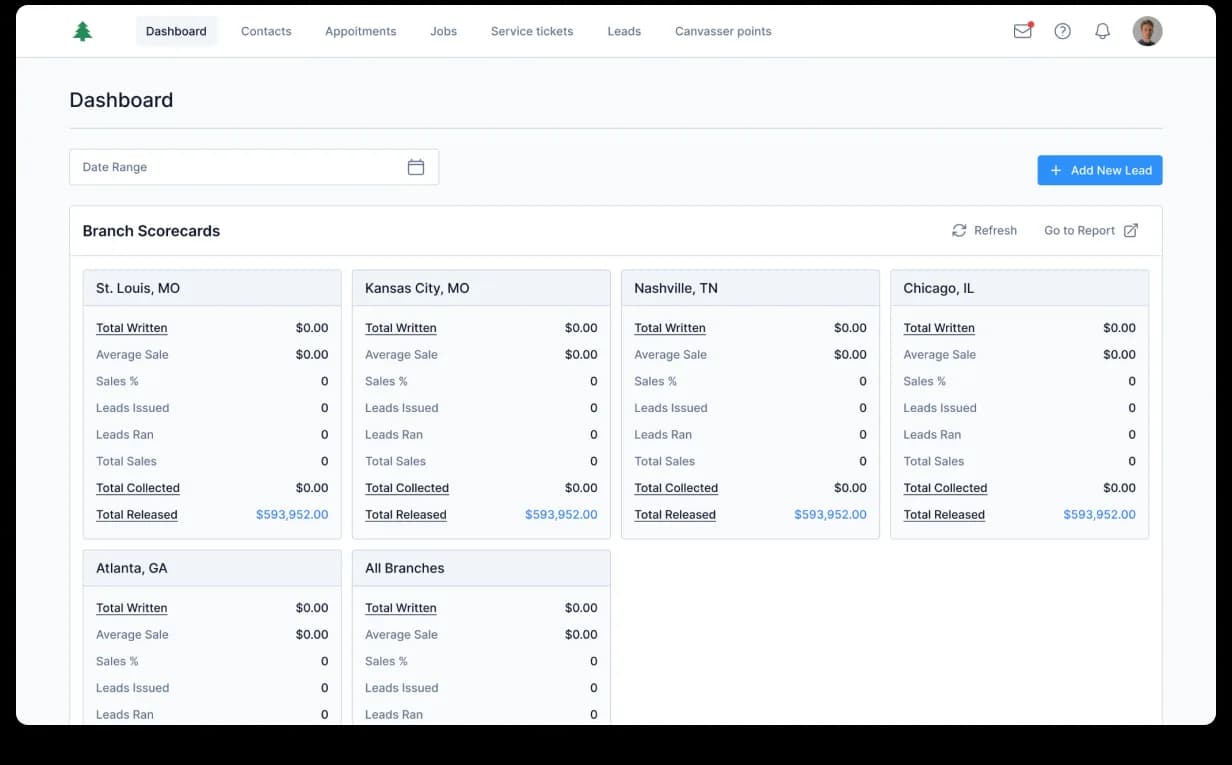Click Average Sale in St. Louis card
The width and height of the screenshot is (1232, 765).
[x=132, y=355]
